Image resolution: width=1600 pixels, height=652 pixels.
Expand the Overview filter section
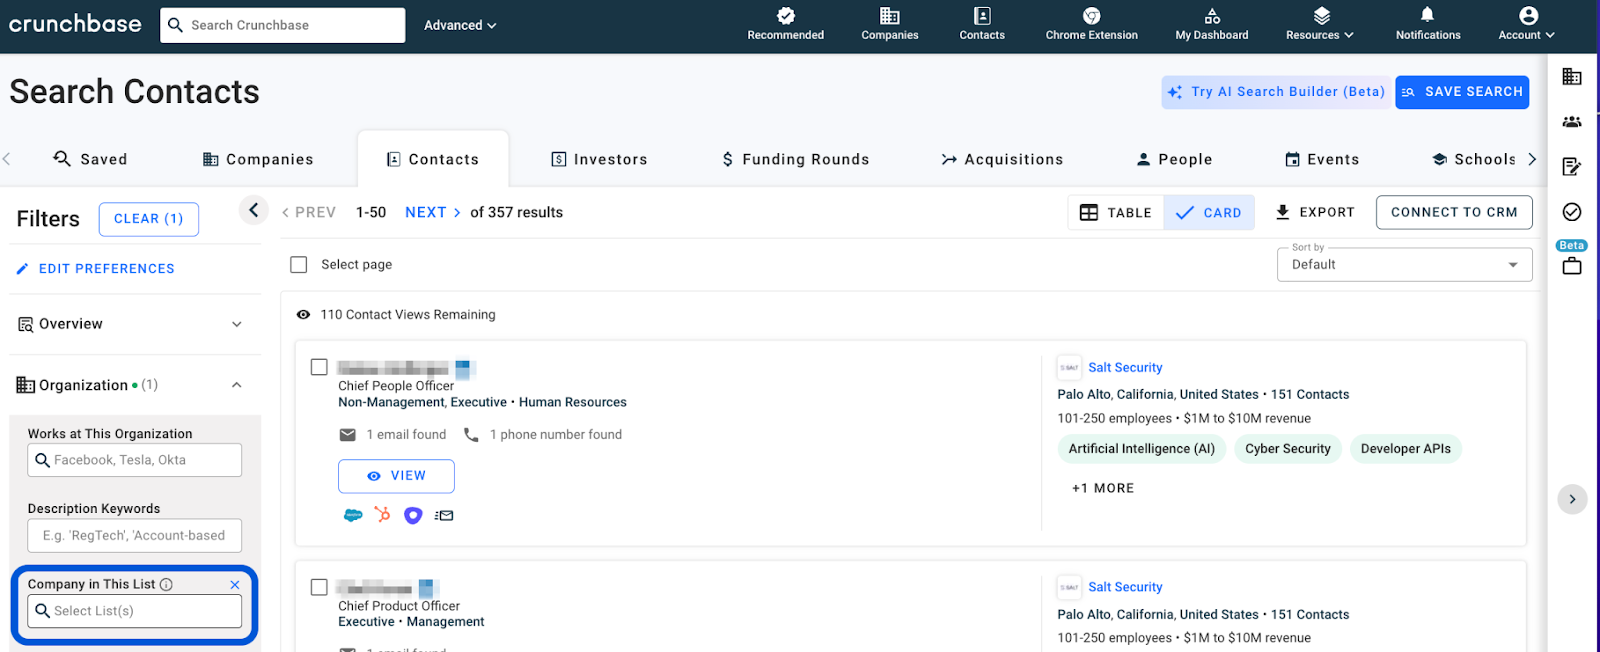click(x=131, y=324)
